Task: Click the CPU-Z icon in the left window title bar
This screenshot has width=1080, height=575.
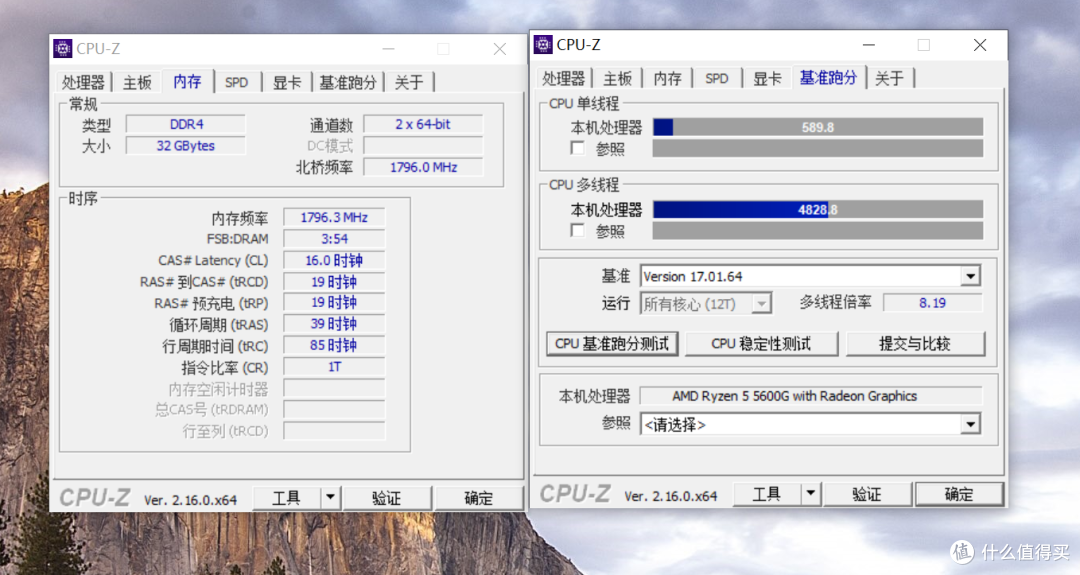Action: pos(63,48)
